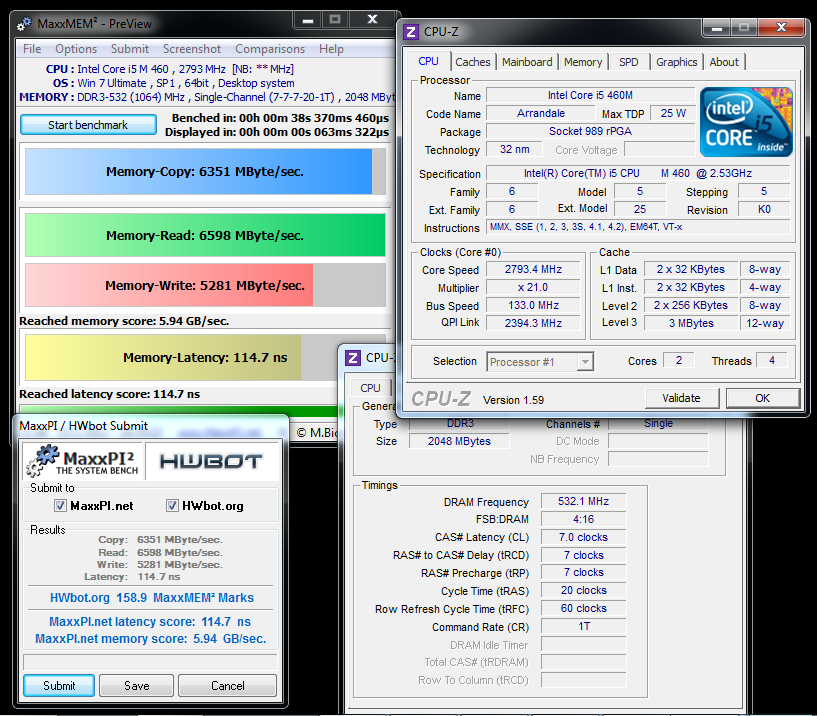Screen dimensions: 817x716
Task: Click the Name field showing Intel Core i5 460M
Action: (590, 95)
